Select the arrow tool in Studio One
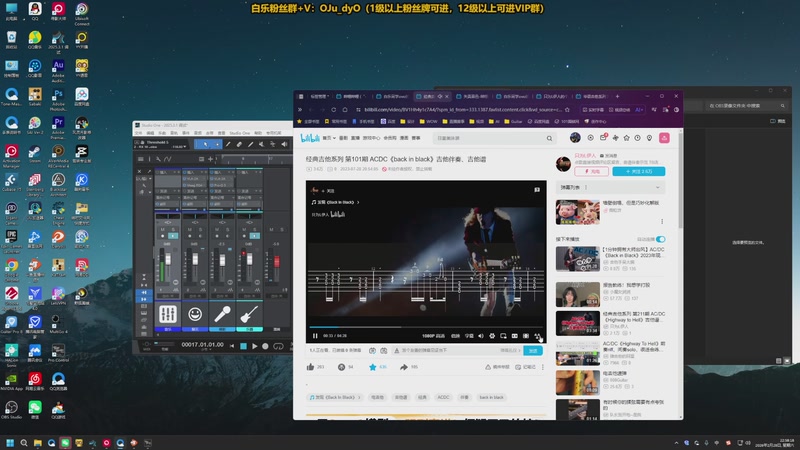This screenshot has width=800, height=450. pos(206,144)
